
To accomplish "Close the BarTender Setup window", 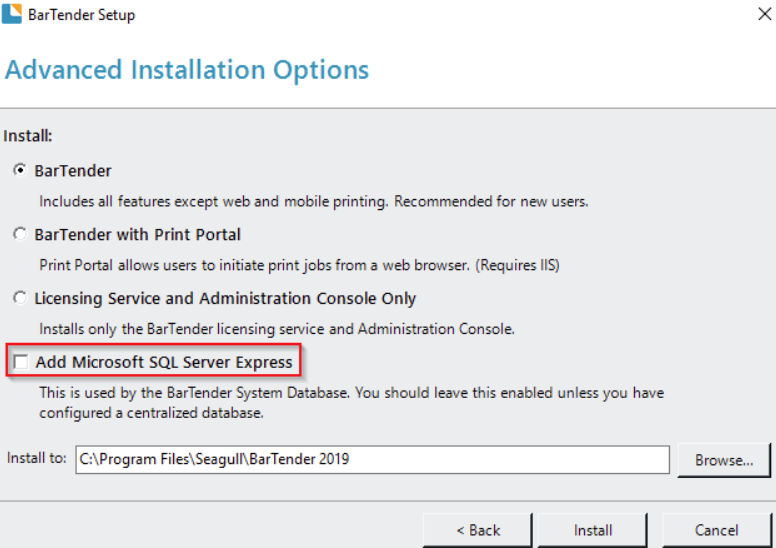I will pyautogui.click(x=764, y=14).
